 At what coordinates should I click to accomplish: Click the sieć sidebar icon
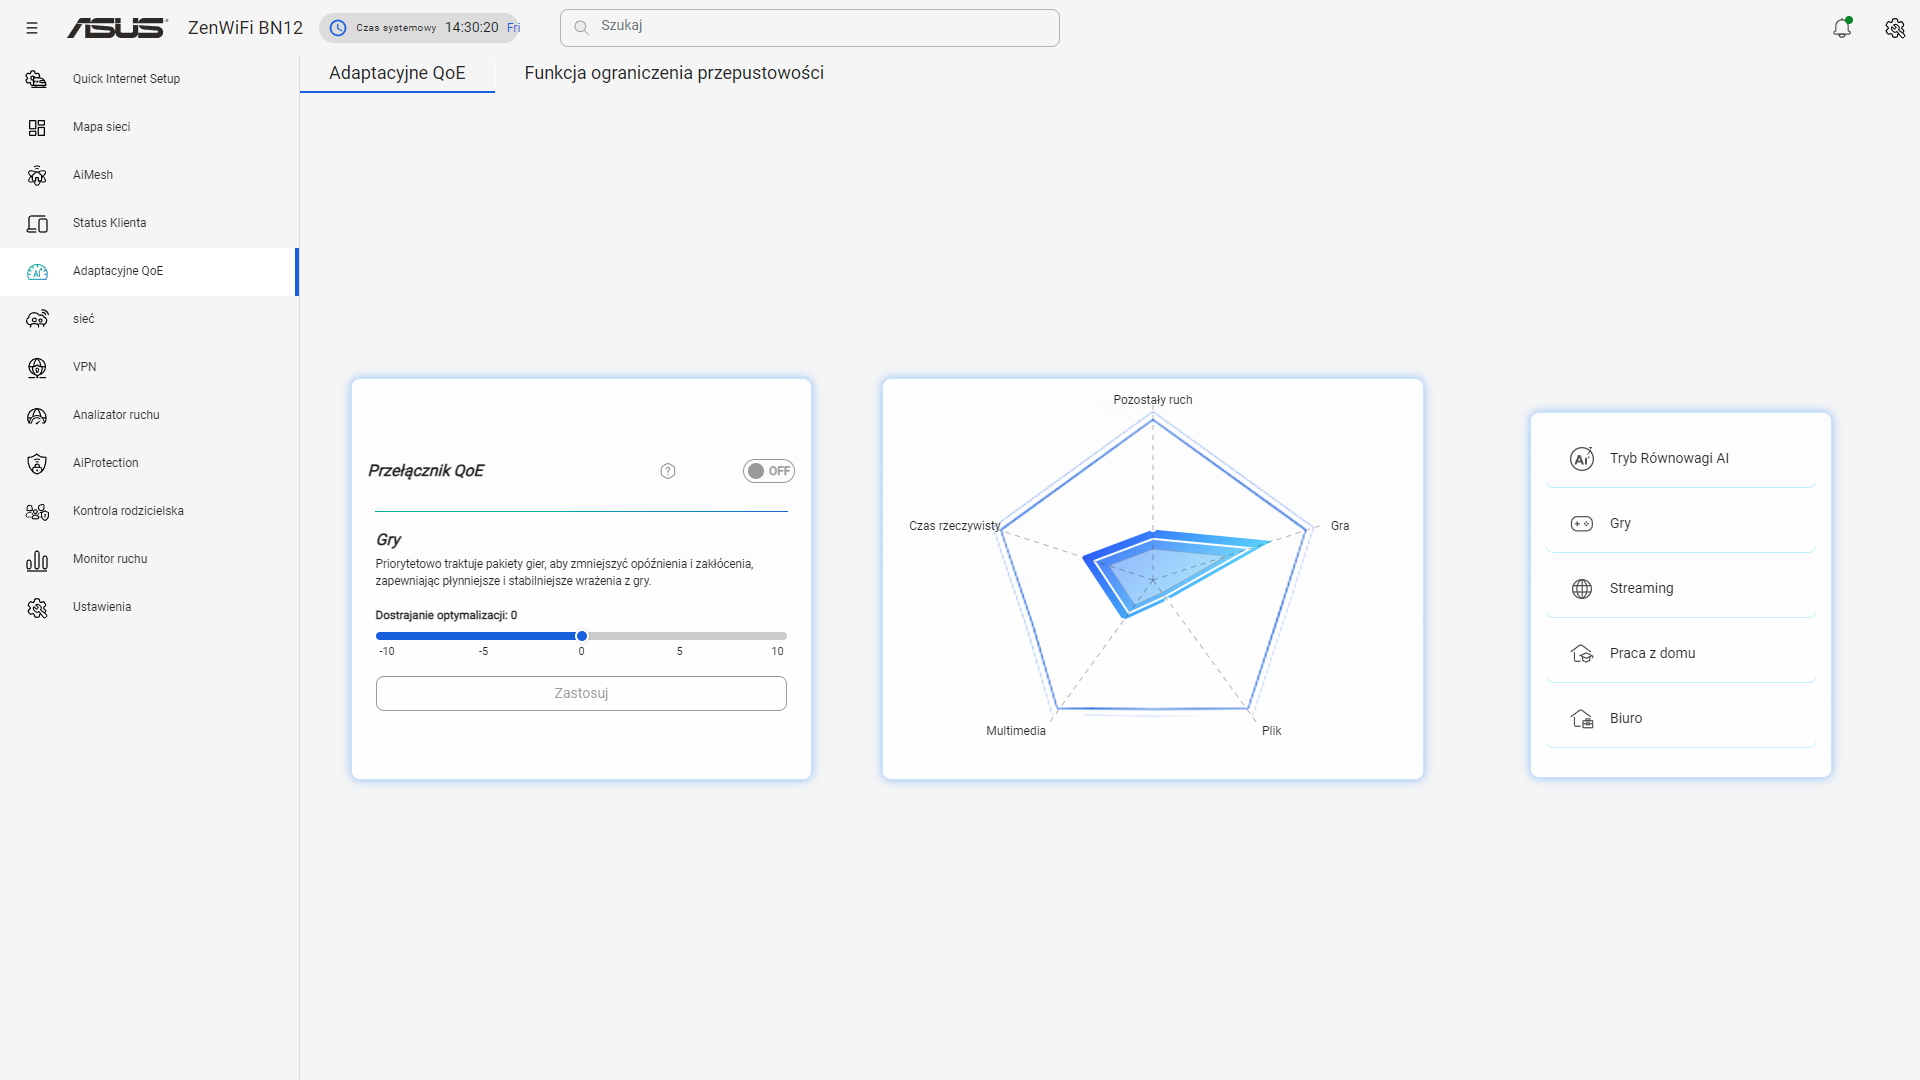(x=37, y=319)
